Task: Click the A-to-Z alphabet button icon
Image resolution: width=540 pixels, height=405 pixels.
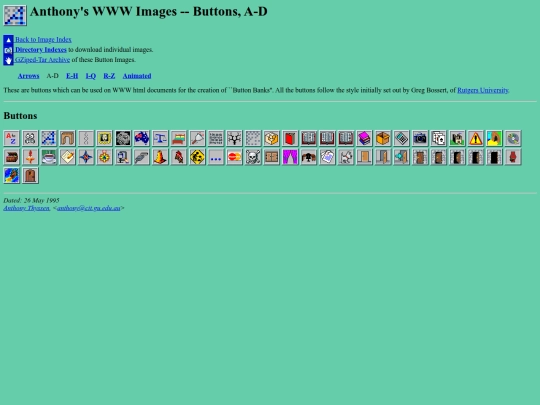Action: [x=12, y=138]
